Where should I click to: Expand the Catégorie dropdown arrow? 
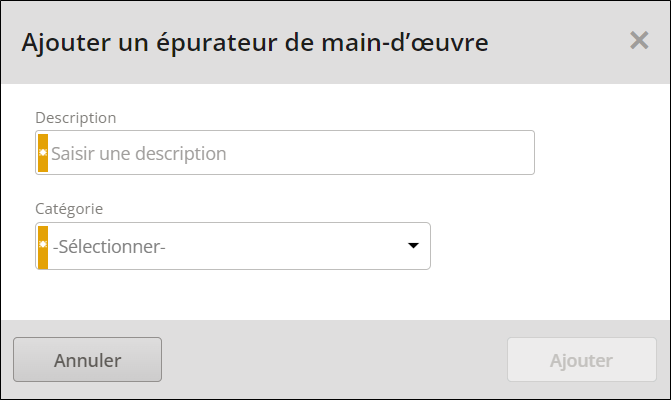pyautogui.click(x=413, y=246)
